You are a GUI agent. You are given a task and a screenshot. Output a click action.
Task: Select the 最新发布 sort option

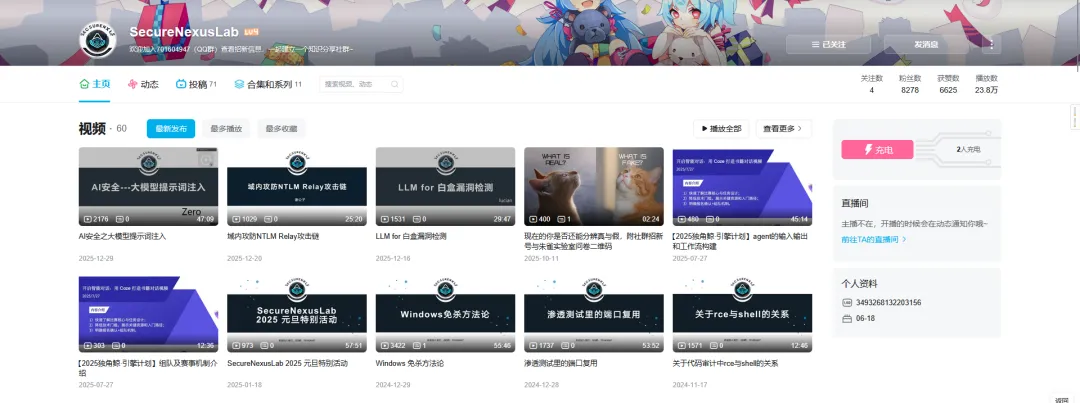(x=171, y=128)
